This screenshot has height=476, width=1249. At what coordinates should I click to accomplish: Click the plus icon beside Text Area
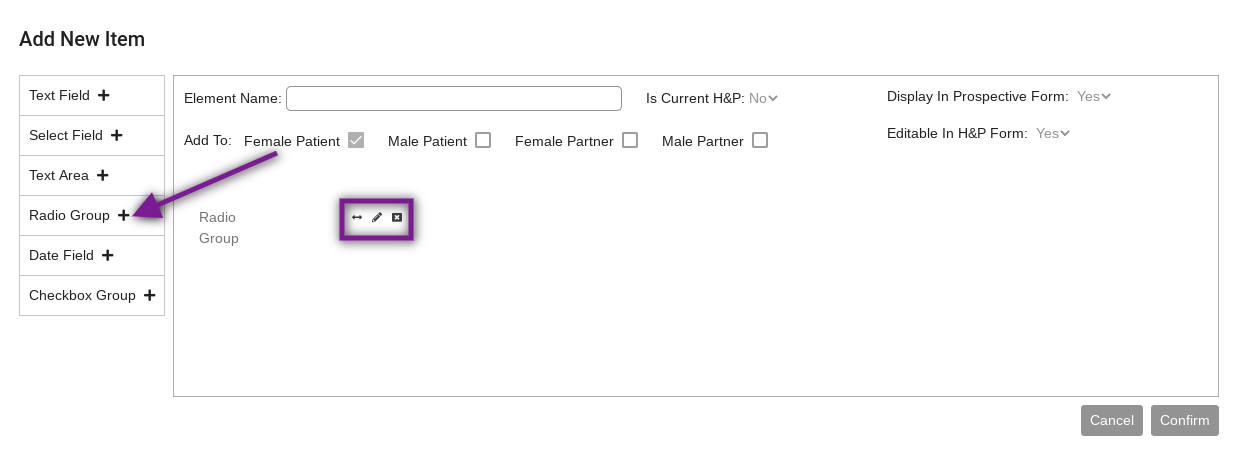pyautogui.click(x=102, y=175)
